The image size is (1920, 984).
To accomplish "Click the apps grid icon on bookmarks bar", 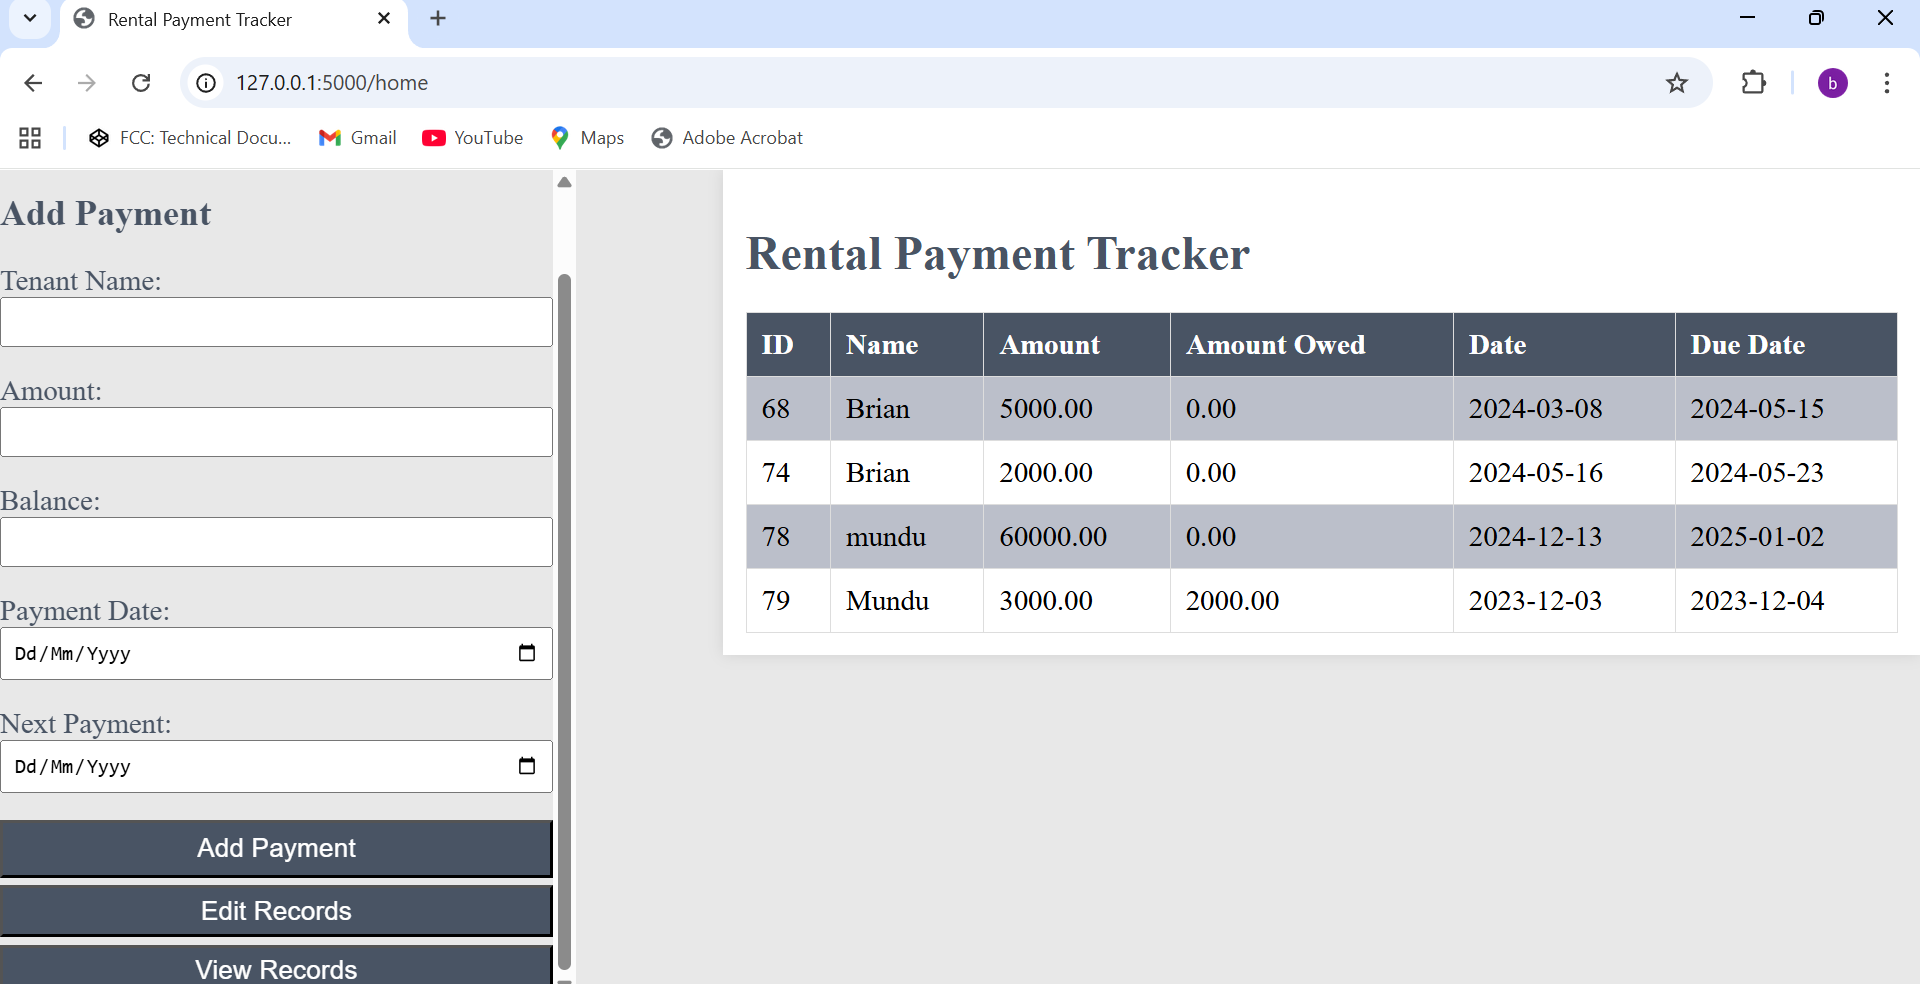I will click(29, 138).
